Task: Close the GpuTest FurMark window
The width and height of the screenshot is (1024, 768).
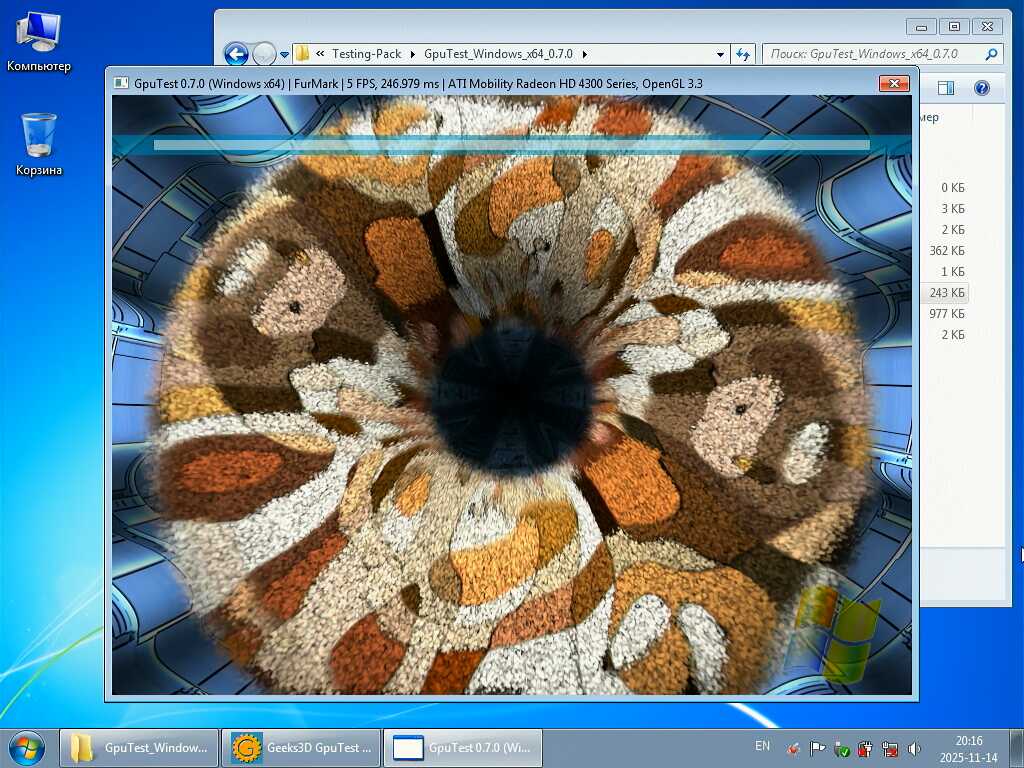Action: tap(894, 83)
